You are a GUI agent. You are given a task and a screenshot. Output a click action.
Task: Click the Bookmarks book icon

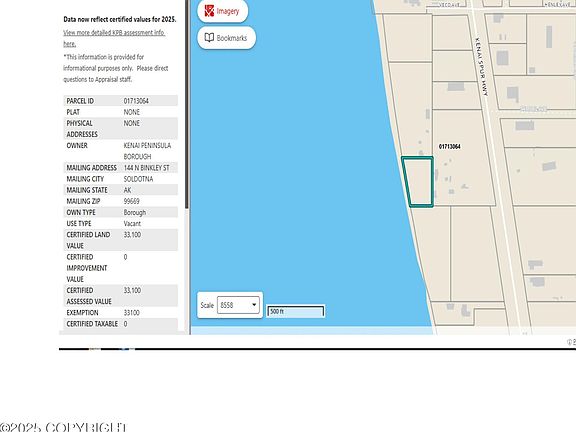point(209,37)
